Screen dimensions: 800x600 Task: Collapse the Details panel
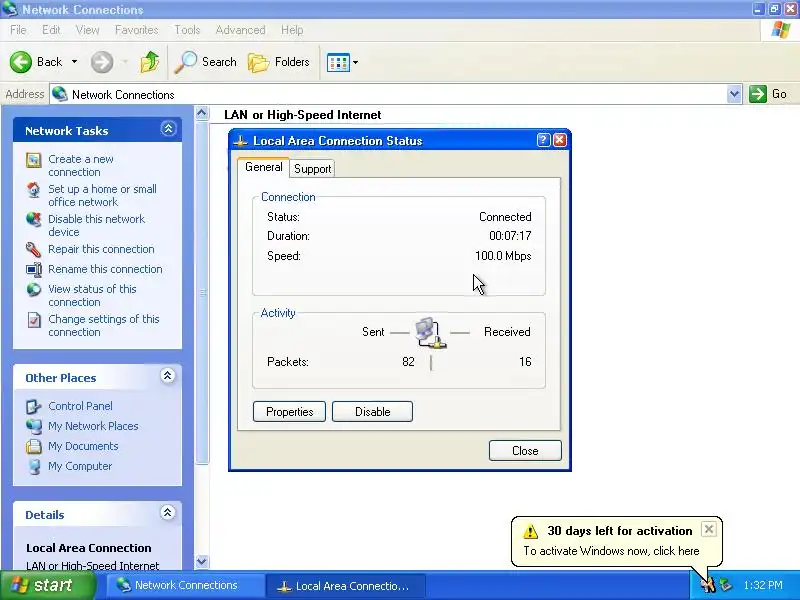(x=167, y=513)
